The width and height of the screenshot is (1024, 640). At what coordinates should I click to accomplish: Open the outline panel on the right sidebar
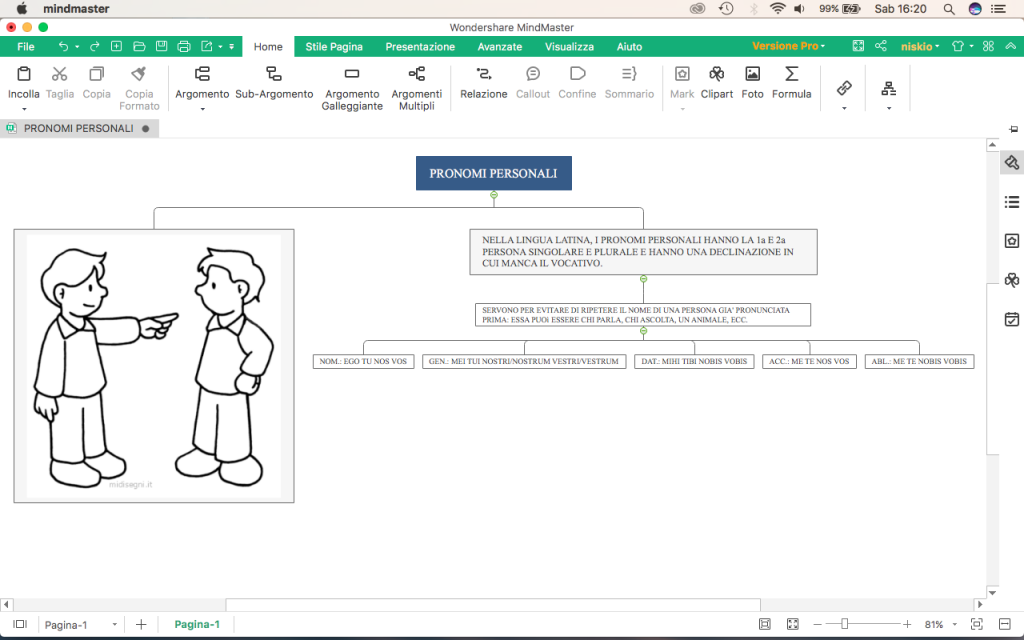click(1011, 202)
